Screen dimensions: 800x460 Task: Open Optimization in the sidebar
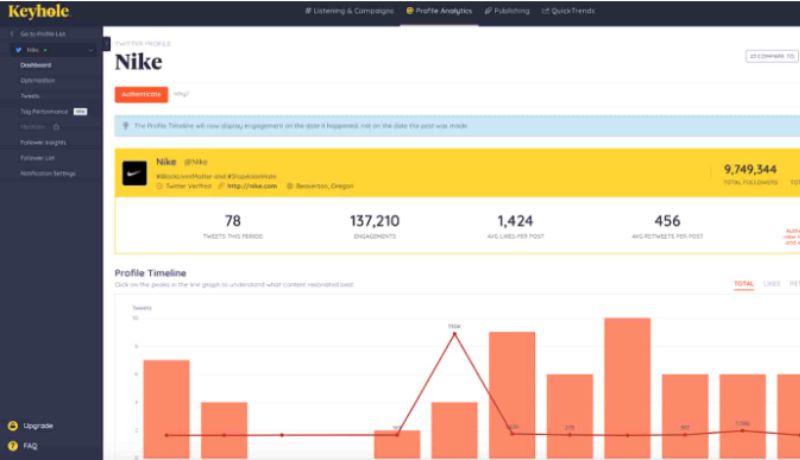38,81
